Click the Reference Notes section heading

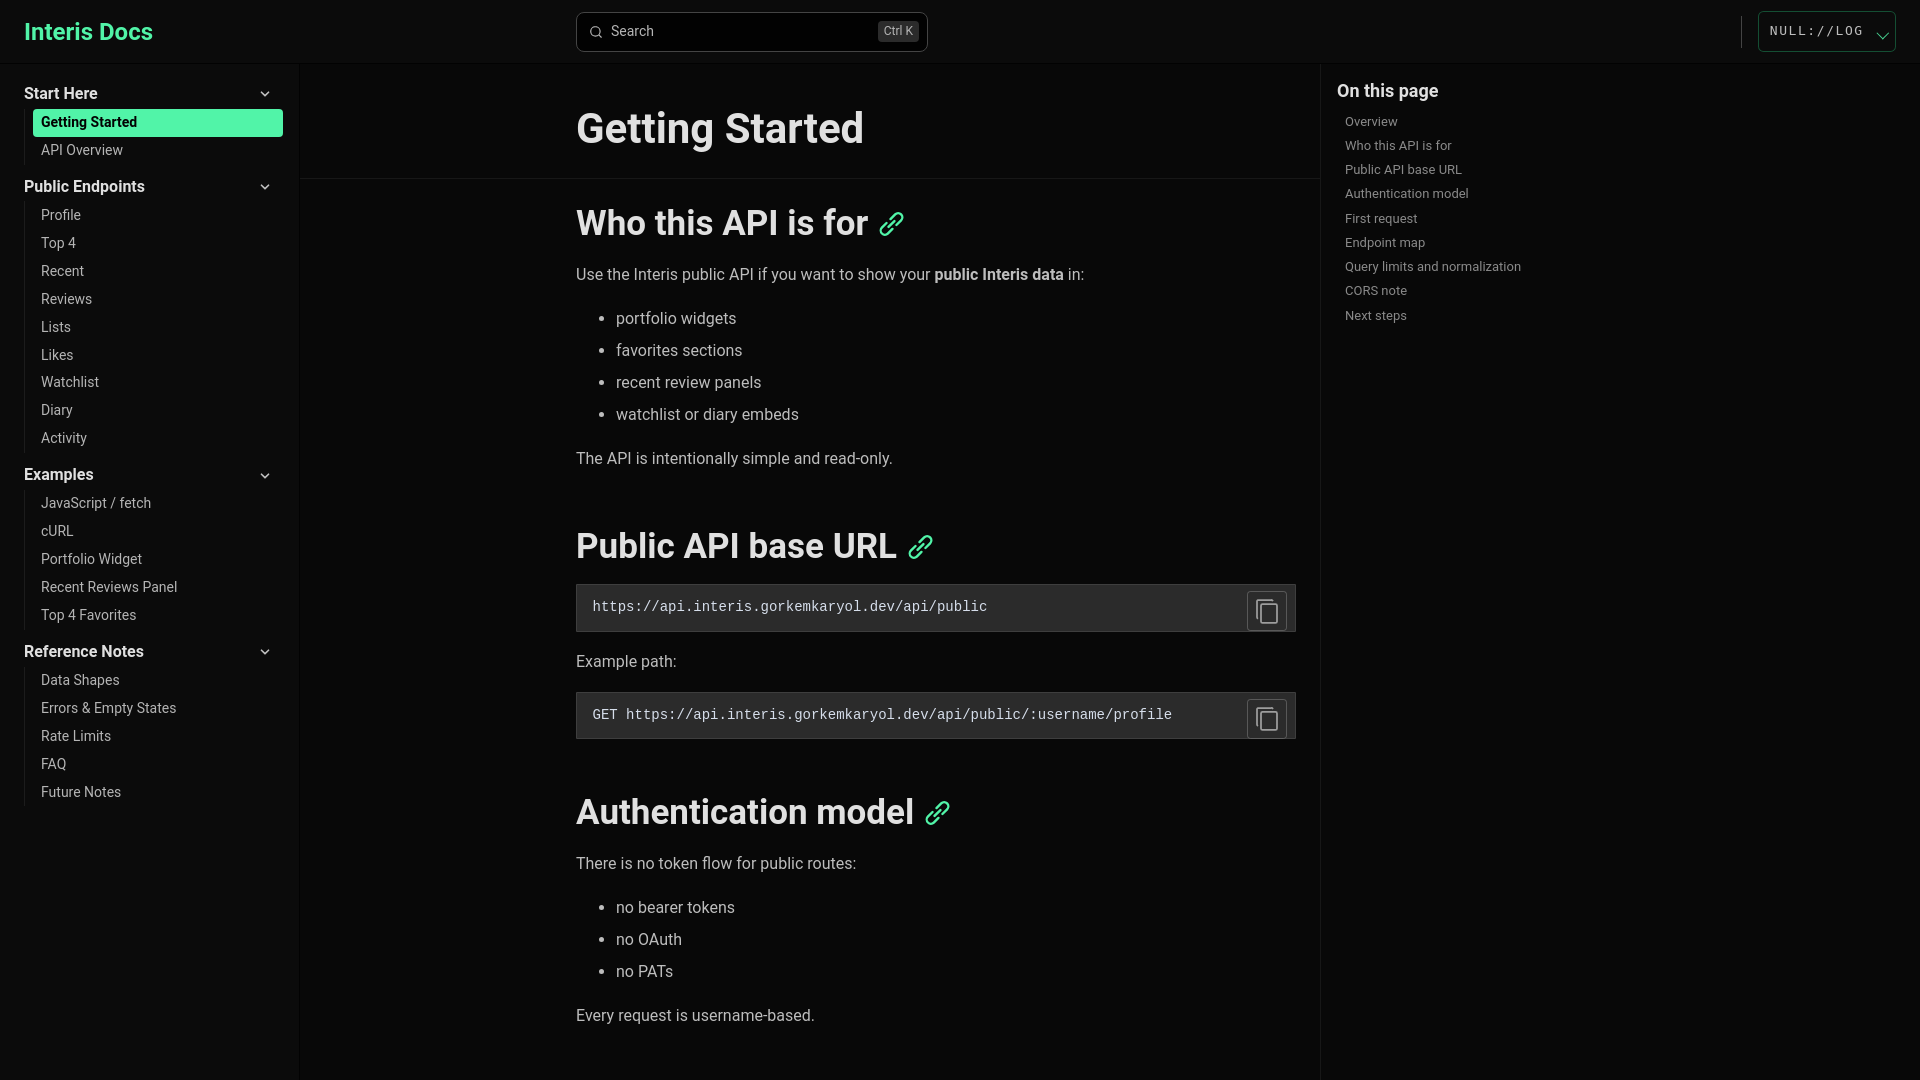tap(84, 652)
